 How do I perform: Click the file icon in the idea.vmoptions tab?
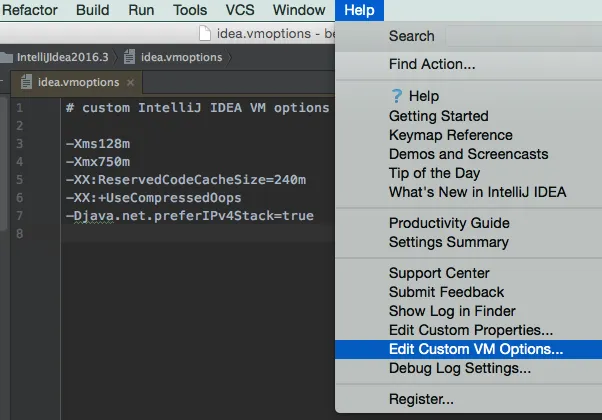[x=26, y=82]
